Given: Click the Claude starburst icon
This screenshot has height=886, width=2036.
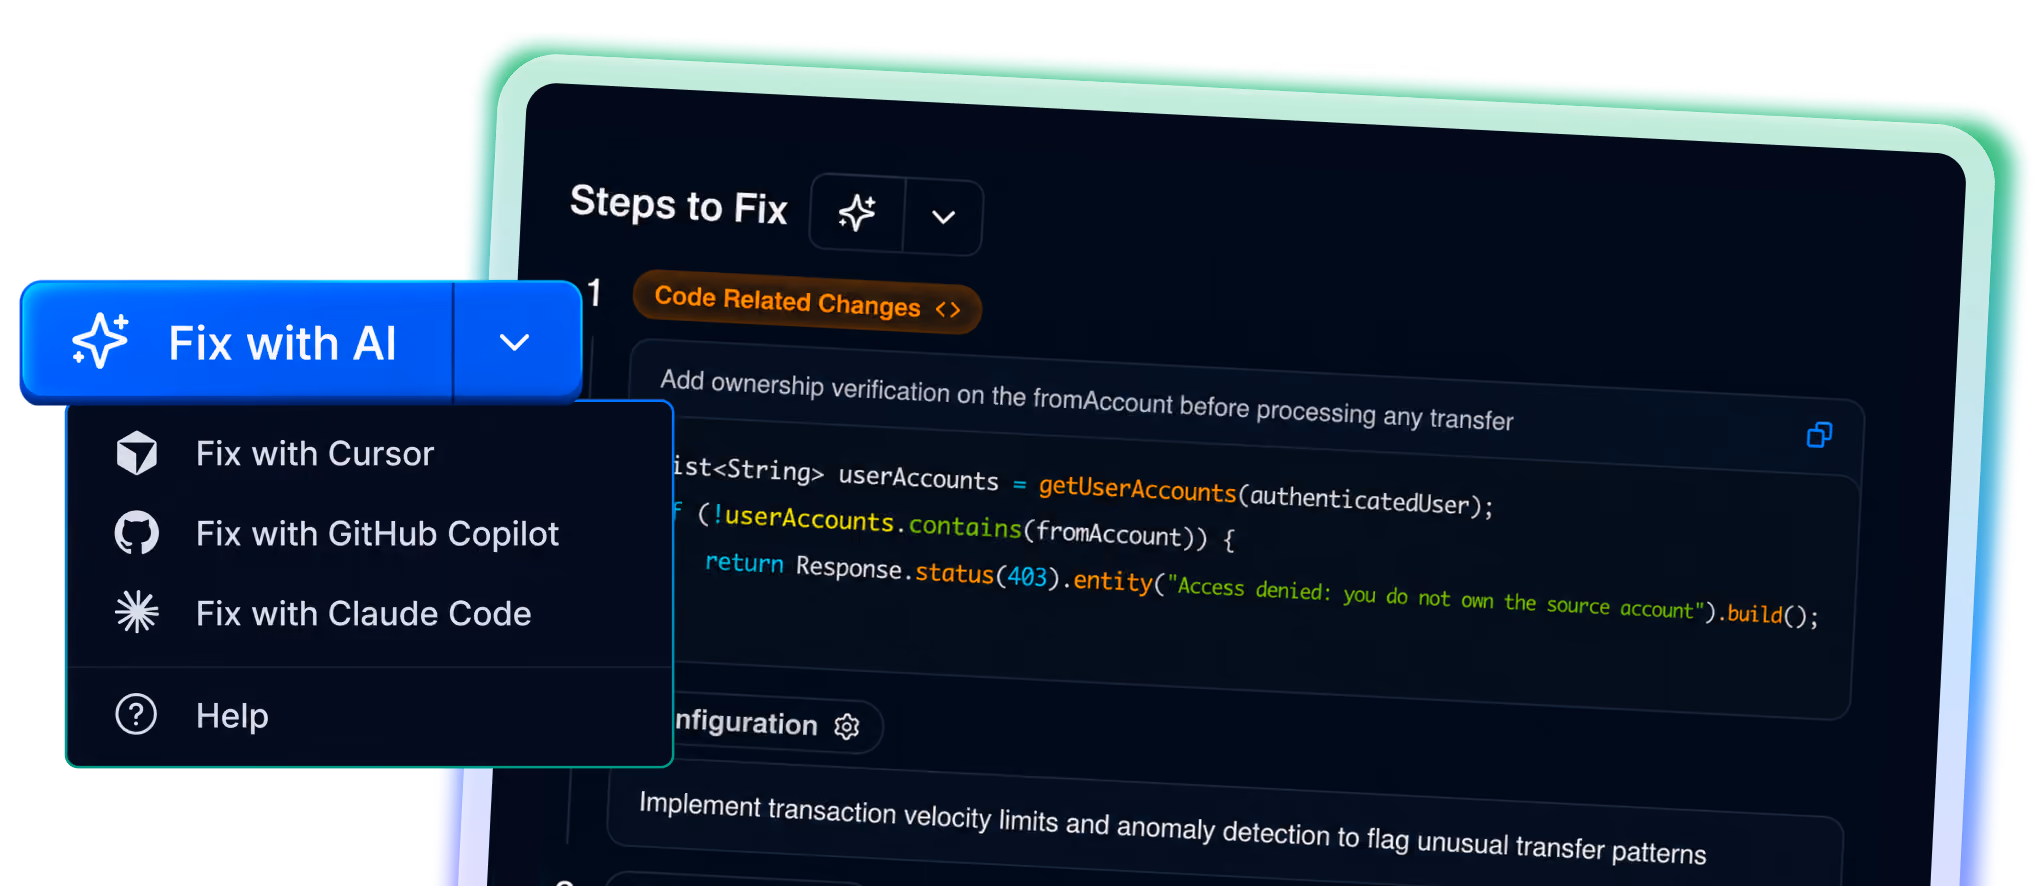Looking at the screenshot, I should click(137, 612).
